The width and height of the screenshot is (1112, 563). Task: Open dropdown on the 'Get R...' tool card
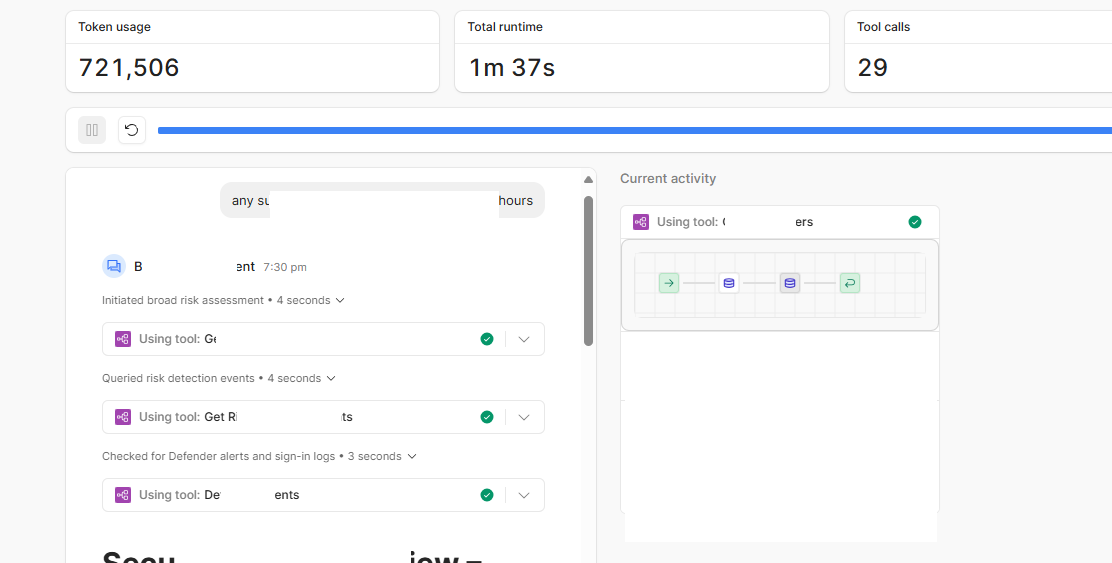click(x=524, y=417)
